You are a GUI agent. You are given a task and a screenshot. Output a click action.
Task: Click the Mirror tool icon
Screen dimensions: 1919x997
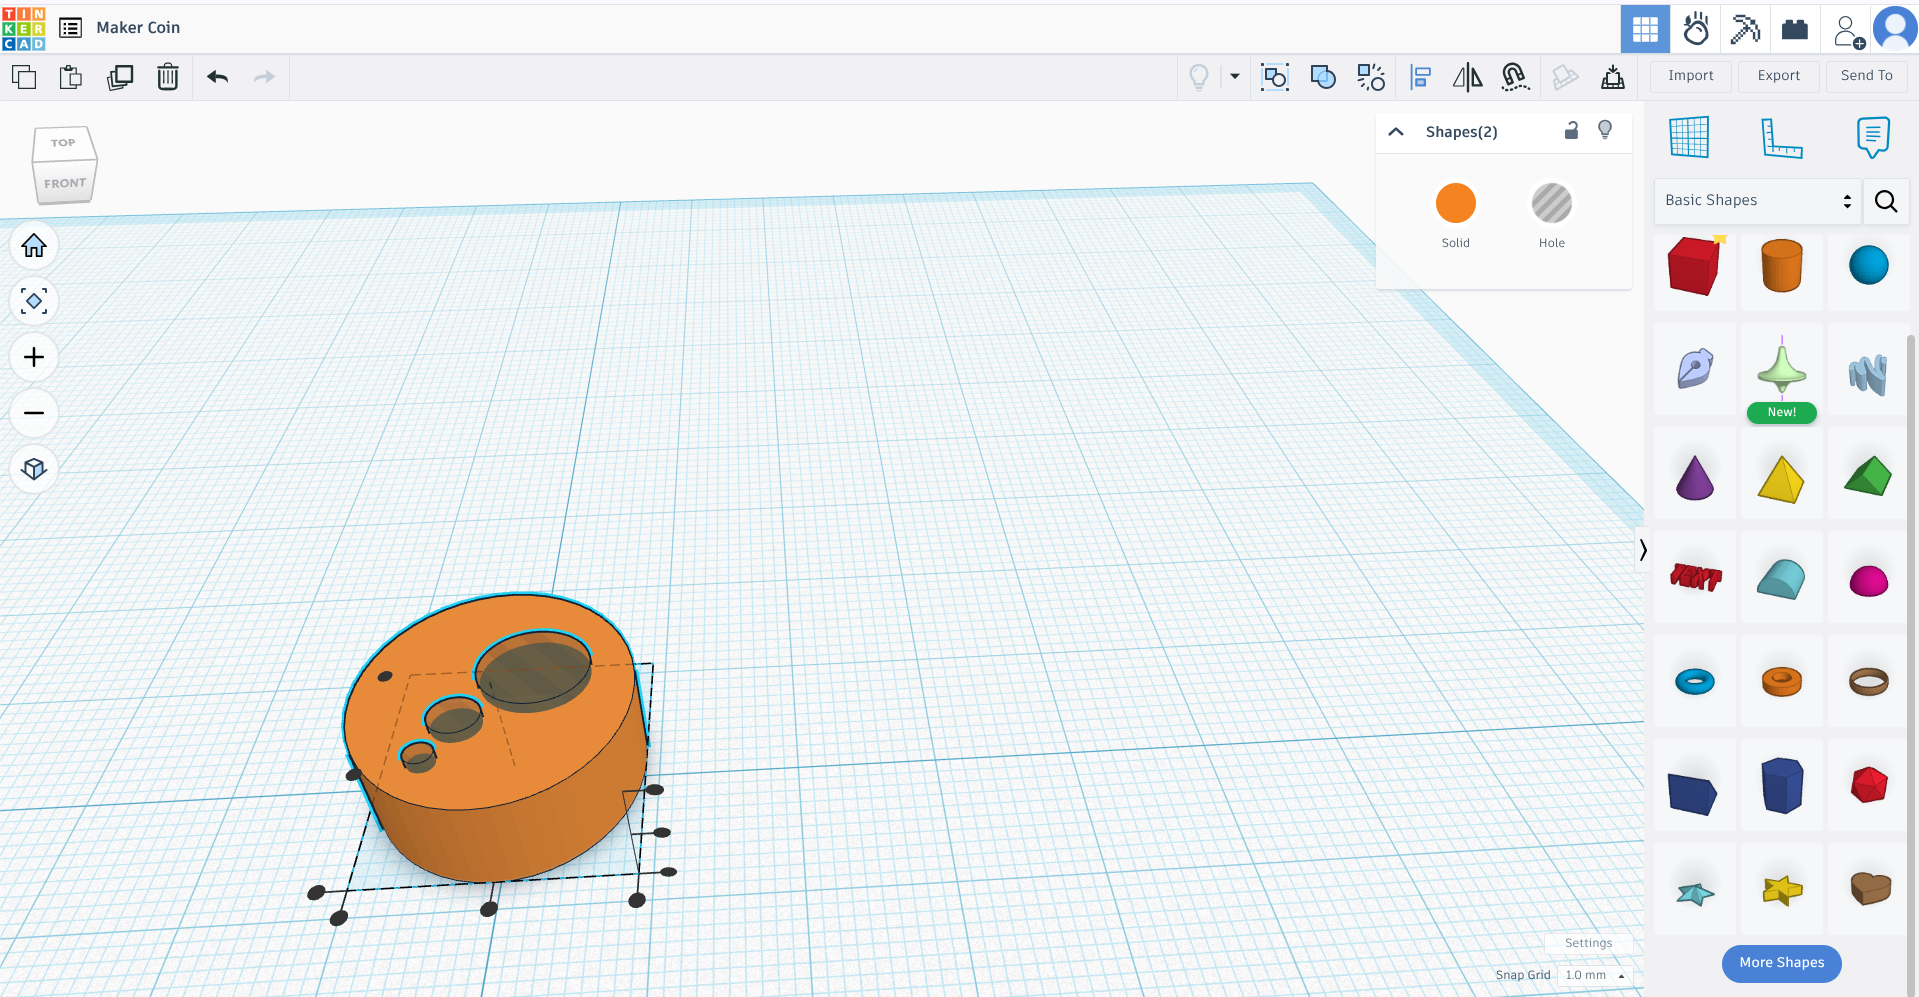(x=1467, y=77)
